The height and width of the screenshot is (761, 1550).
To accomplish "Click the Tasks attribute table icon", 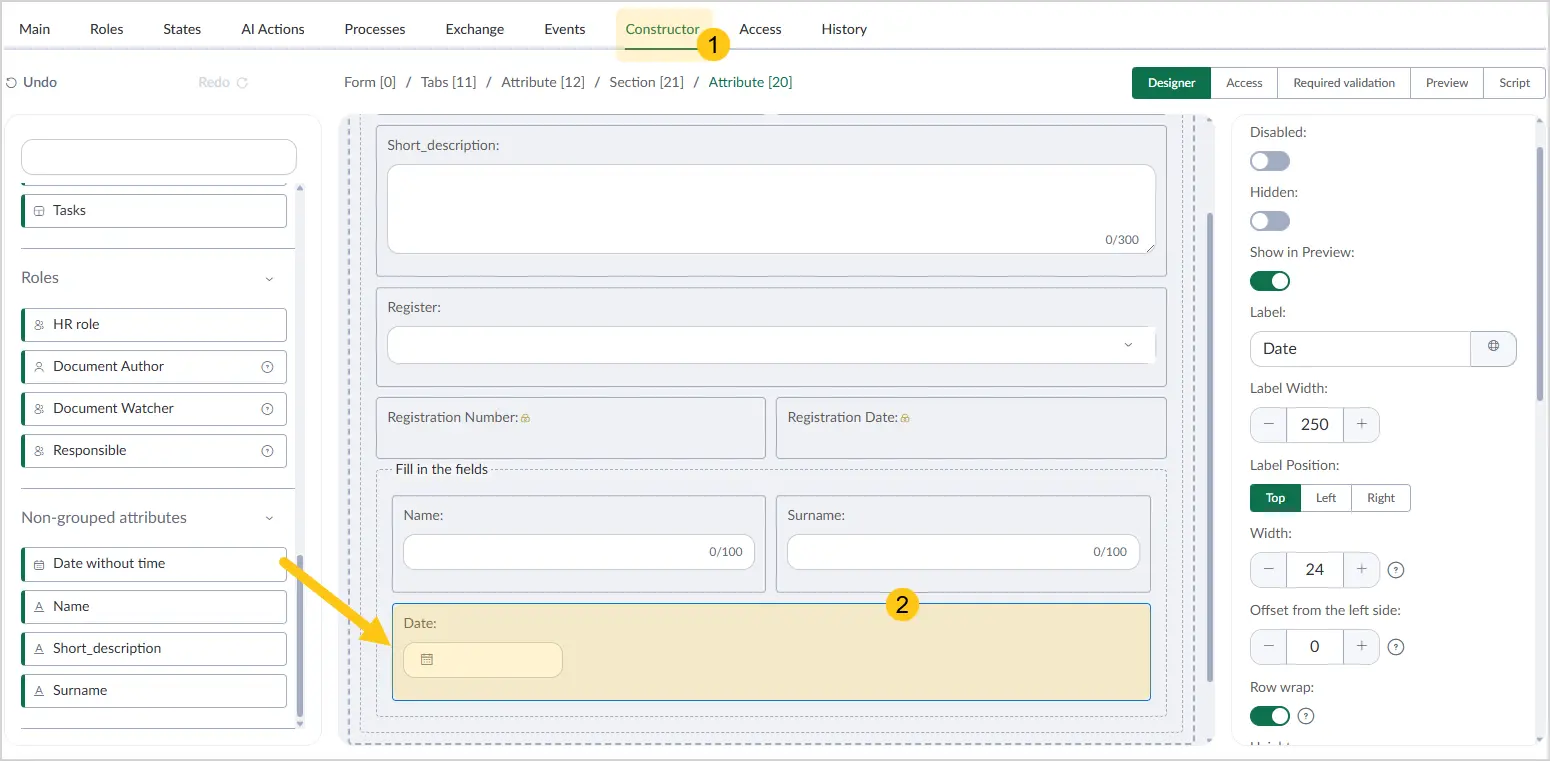I will (x=39, y=211).
